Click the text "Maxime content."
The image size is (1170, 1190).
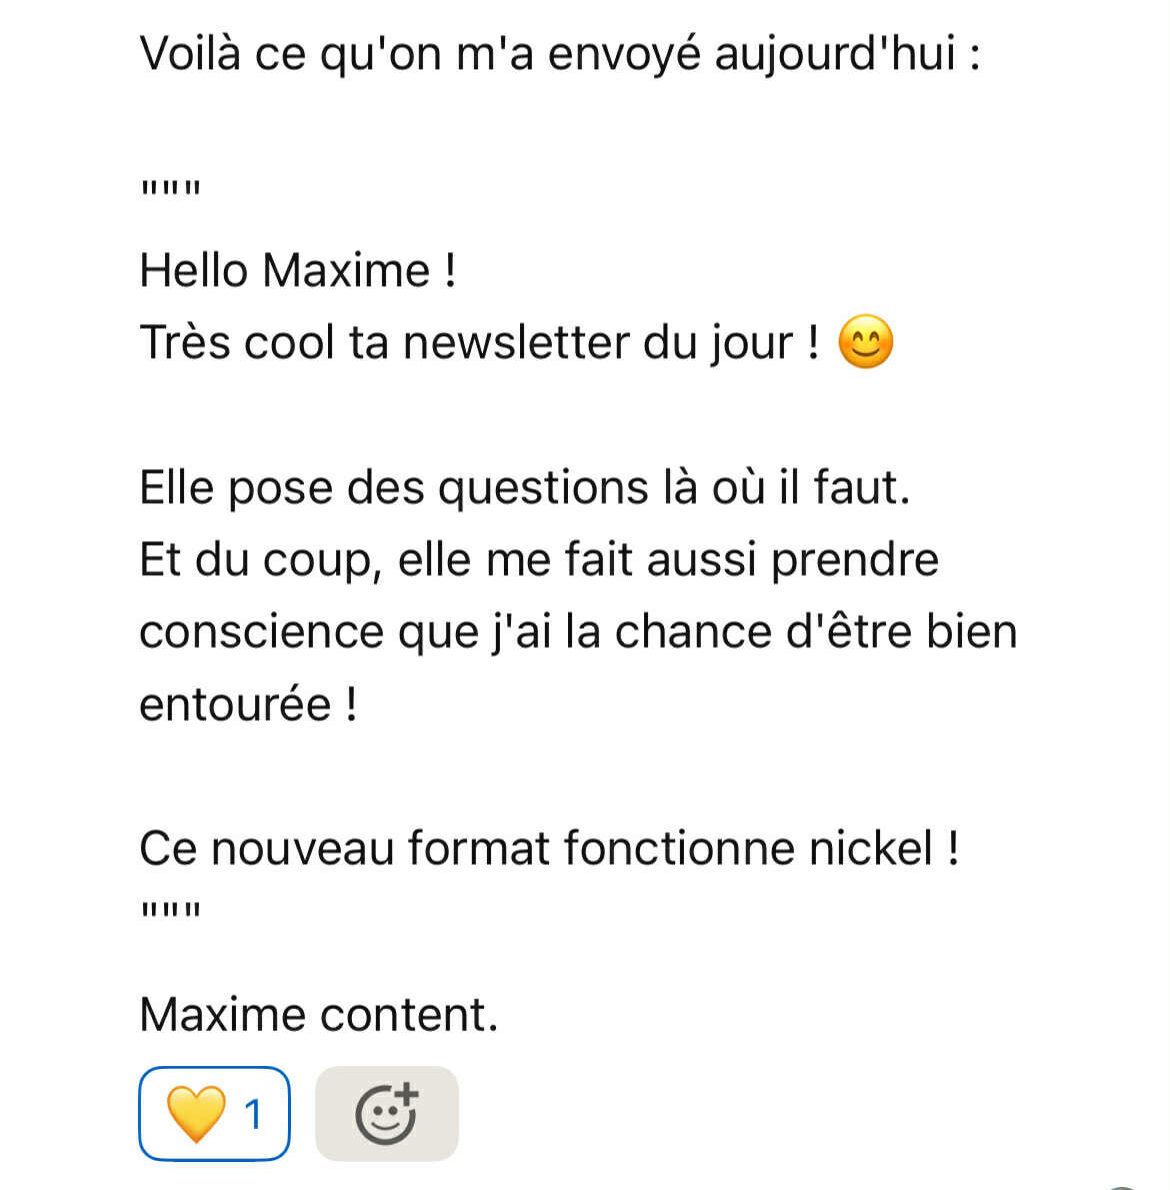pos(319,1015)
